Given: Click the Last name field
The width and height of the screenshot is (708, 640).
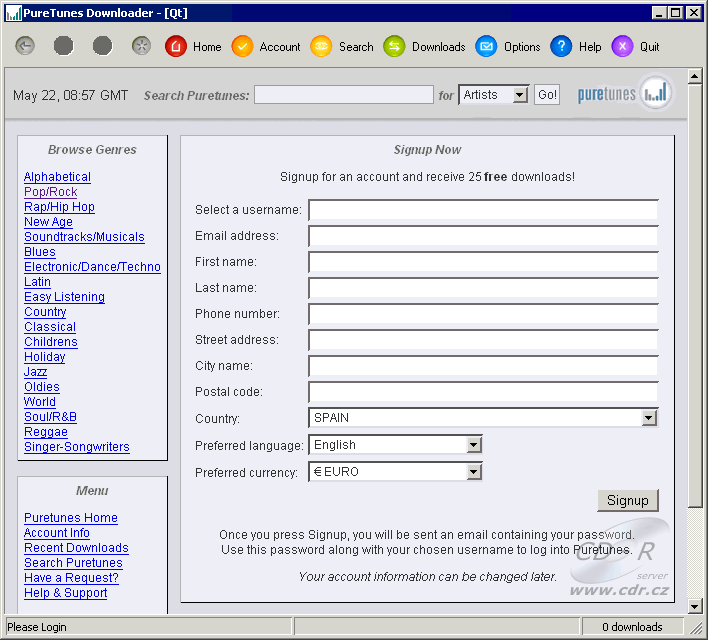Looking at the screenshot, I should (x=483, y=288).
